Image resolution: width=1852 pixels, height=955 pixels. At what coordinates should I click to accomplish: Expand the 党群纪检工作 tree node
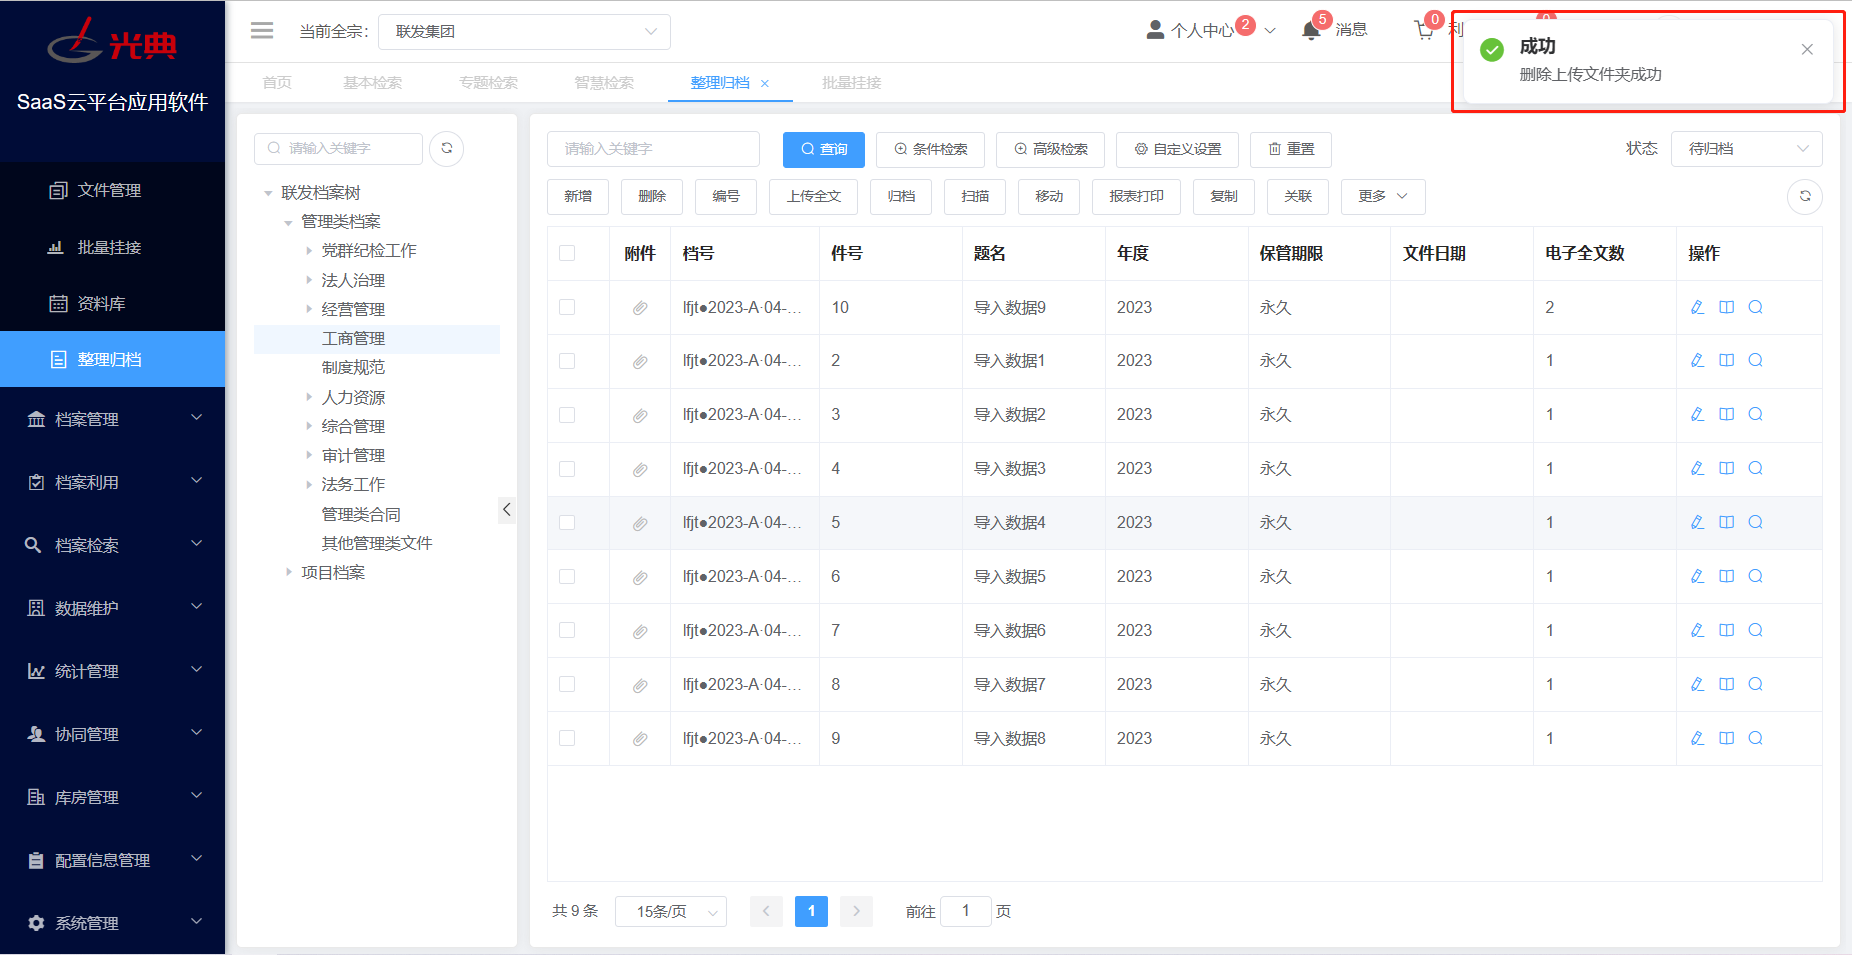point(309,251)
